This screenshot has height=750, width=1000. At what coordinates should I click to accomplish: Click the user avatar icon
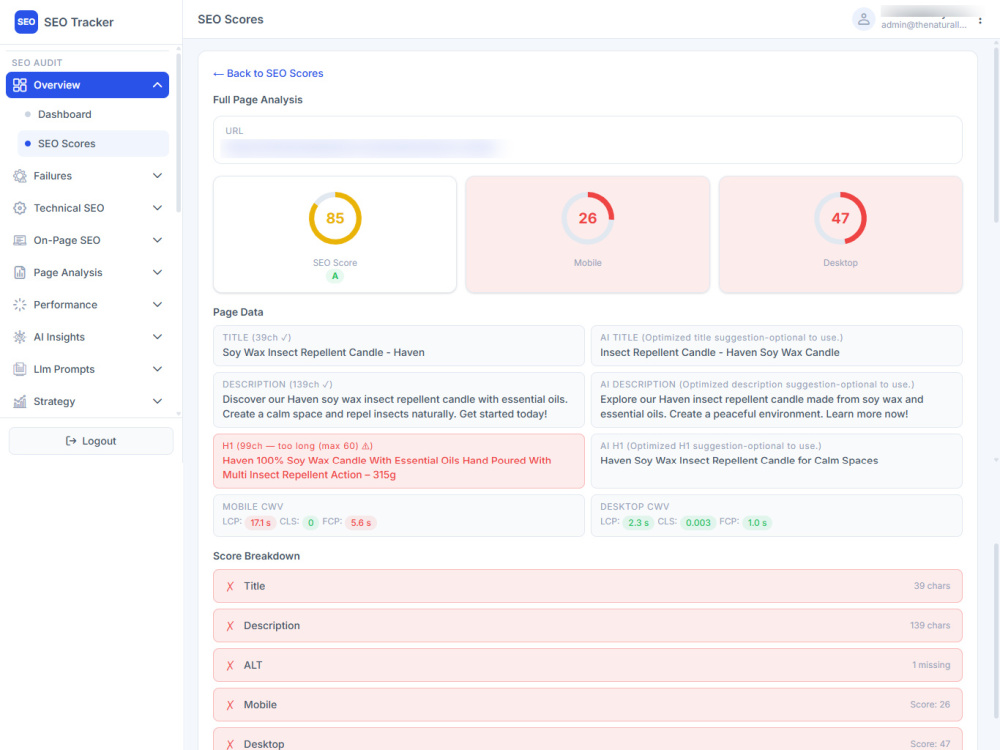863,19
